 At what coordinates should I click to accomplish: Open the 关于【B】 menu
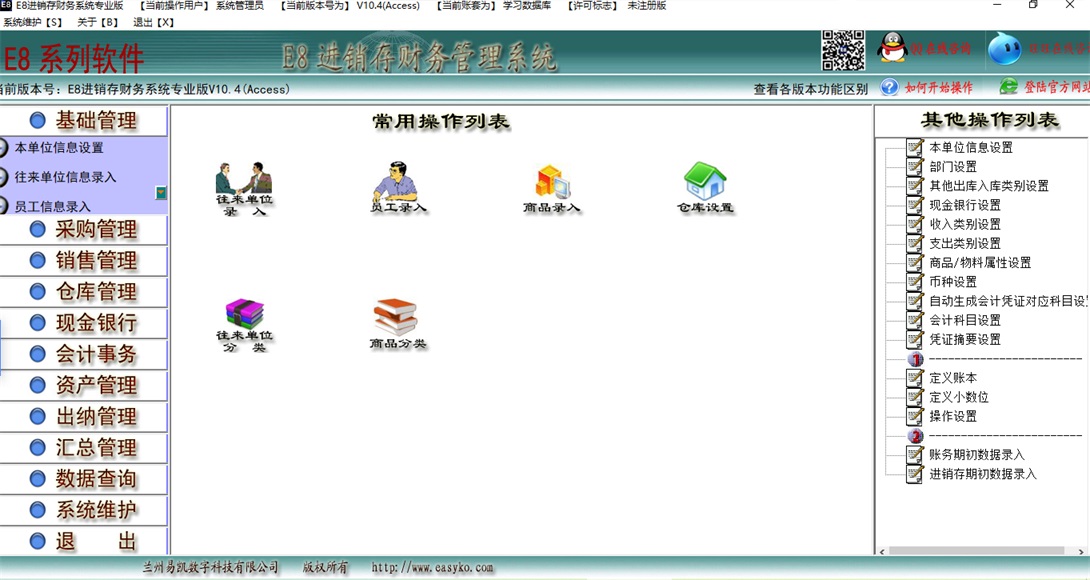tap(98, 22)
